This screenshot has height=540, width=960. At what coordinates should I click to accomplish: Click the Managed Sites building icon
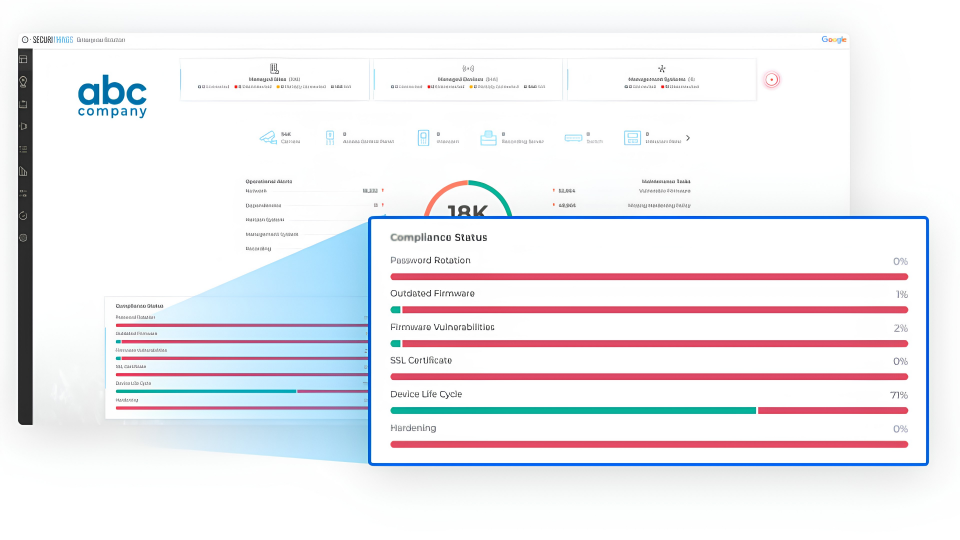coord(274,69)
